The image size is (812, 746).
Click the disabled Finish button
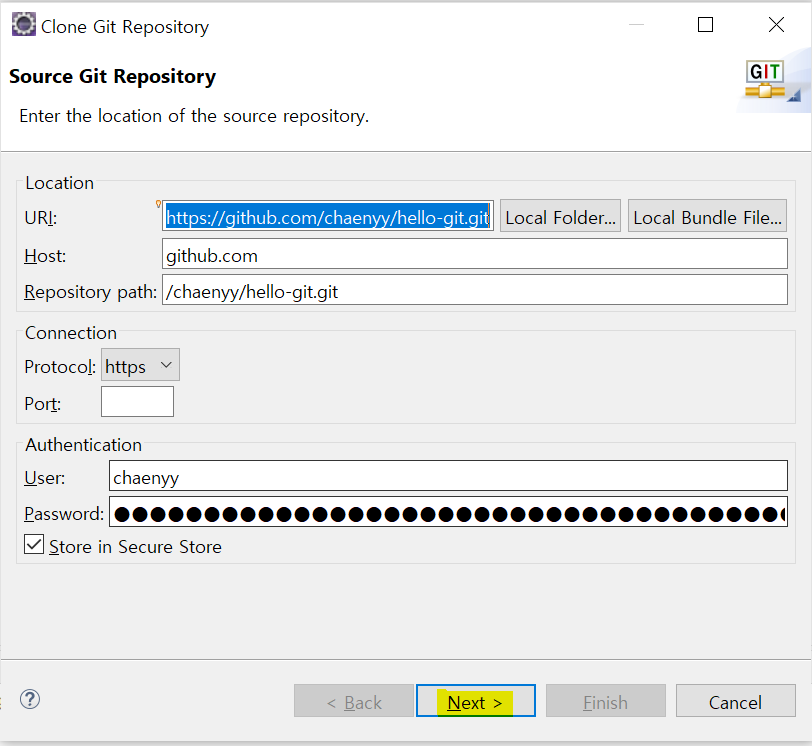click(605, 701)
